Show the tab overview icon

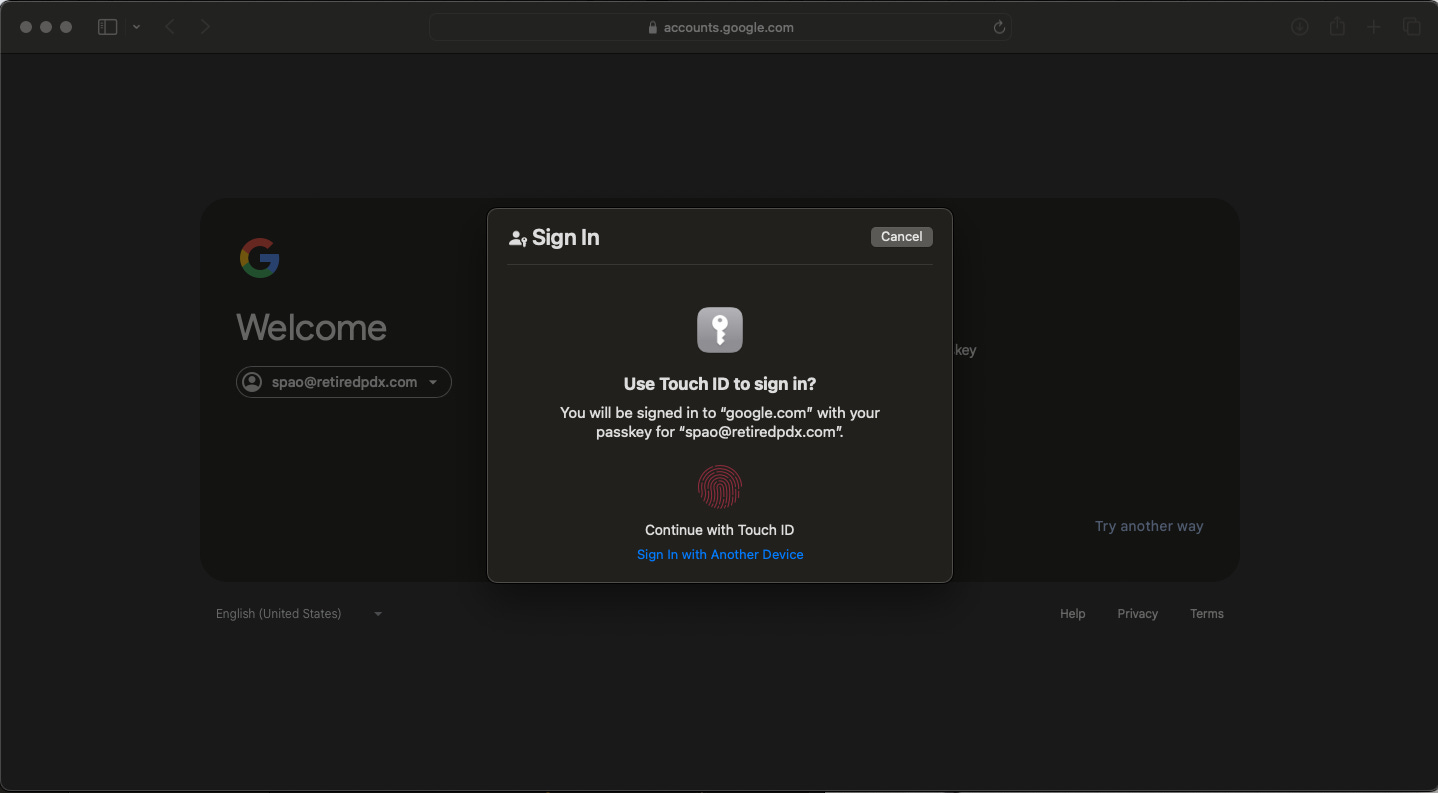click(1411, 27)
